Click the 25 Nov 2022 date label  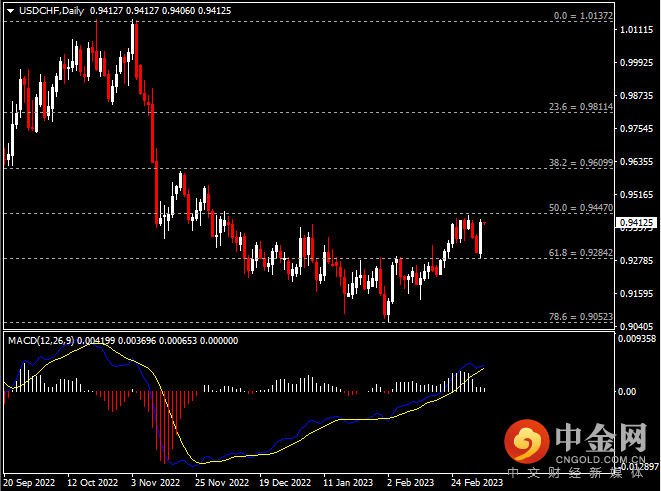[x=222, y=483]
